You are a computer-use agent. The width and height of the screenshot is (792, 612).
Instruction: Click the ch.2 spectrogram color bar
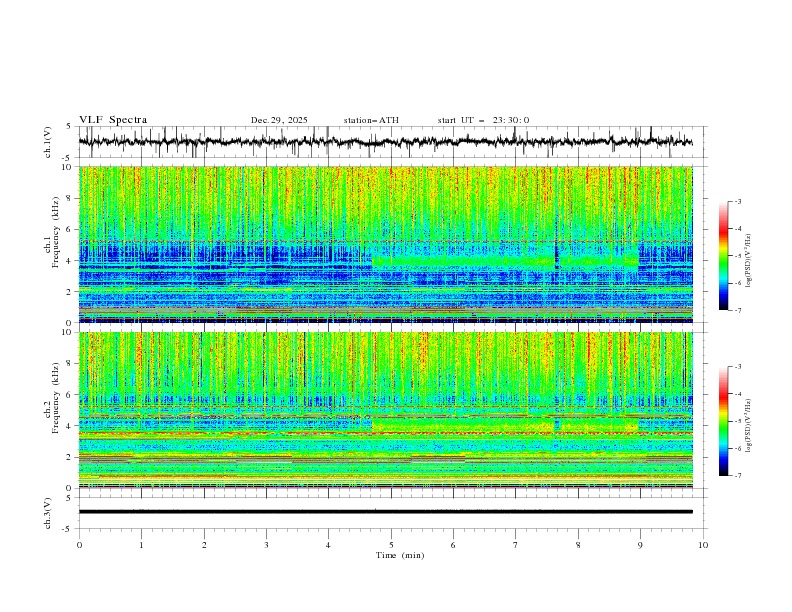point(723,421)
